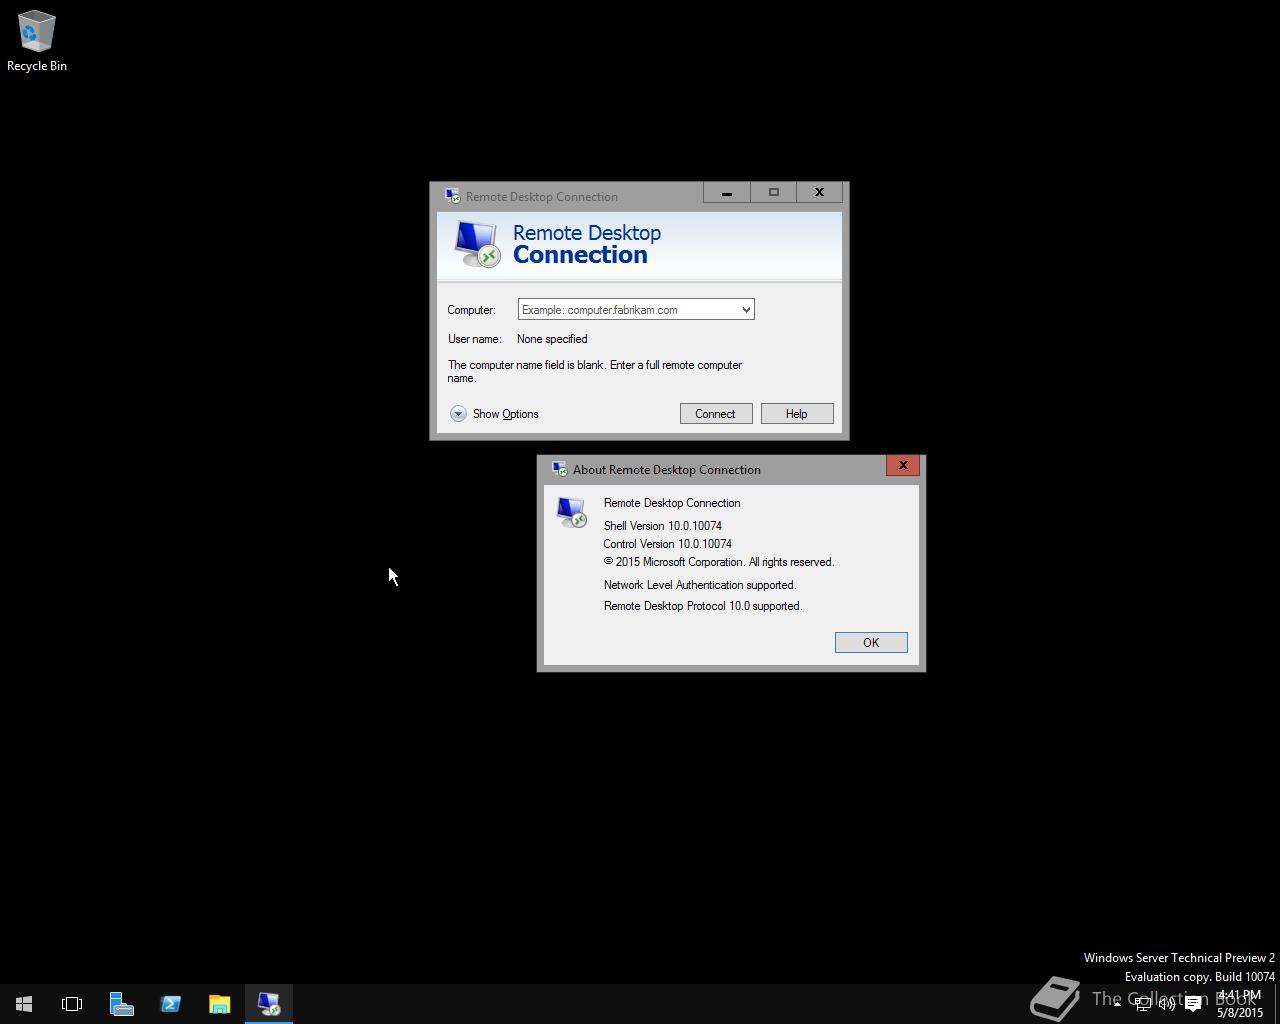Minimize the Remote Desktop Connection window
This screenshot has width=1280, height=1024.
(727, 193)
